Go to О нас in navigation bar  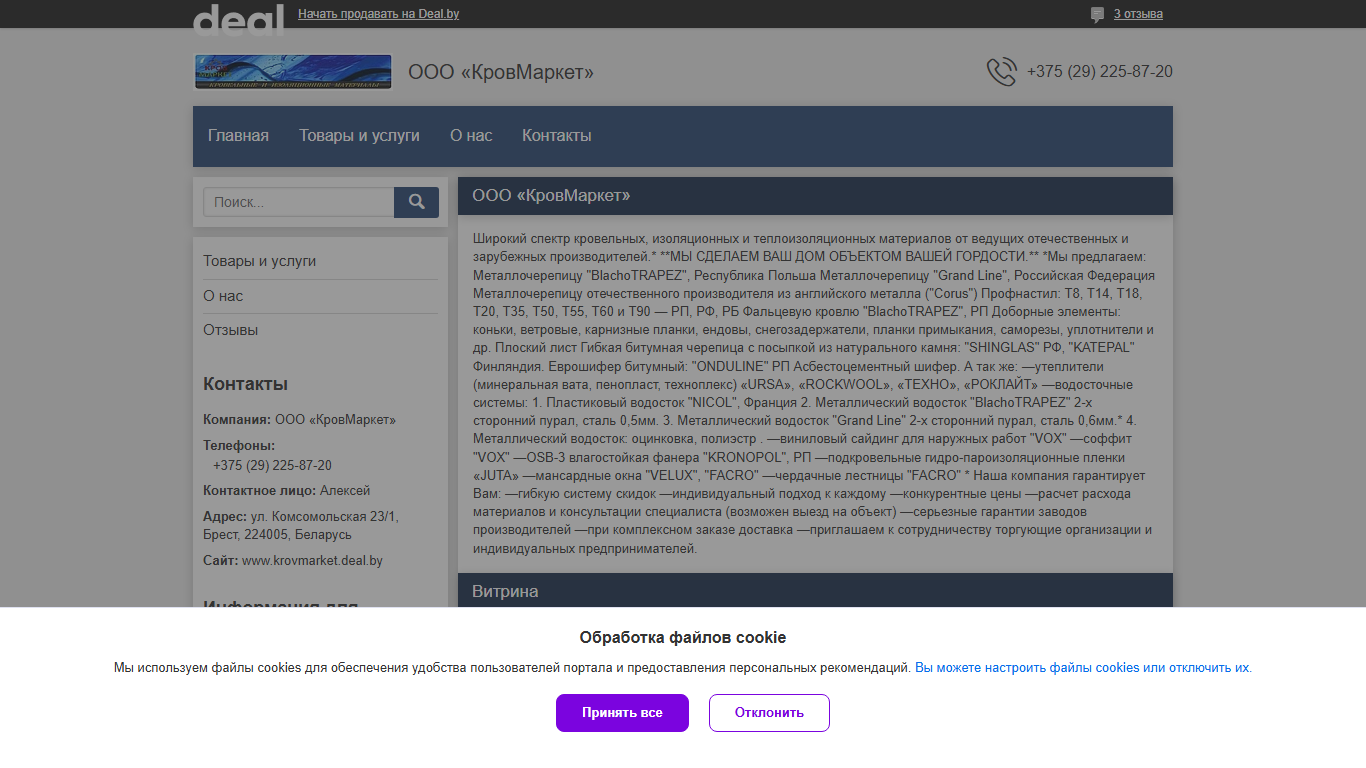[471, 136]
